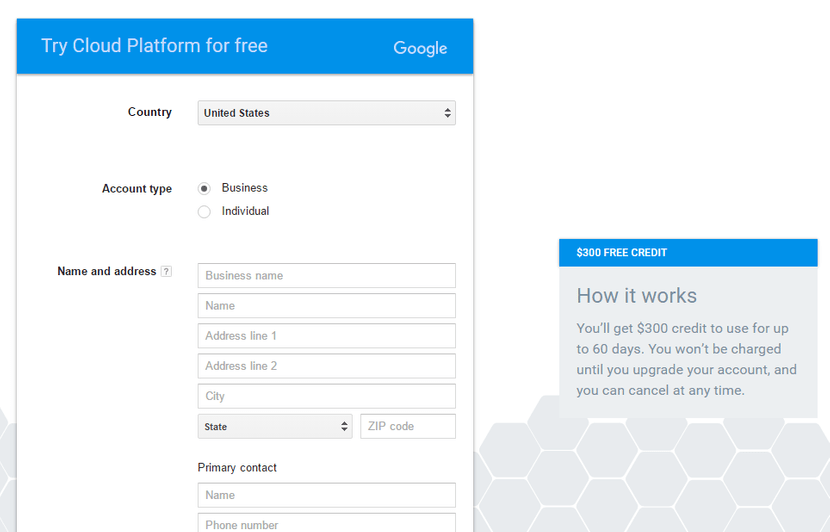Click the ZIP code field

pos(408,426)
